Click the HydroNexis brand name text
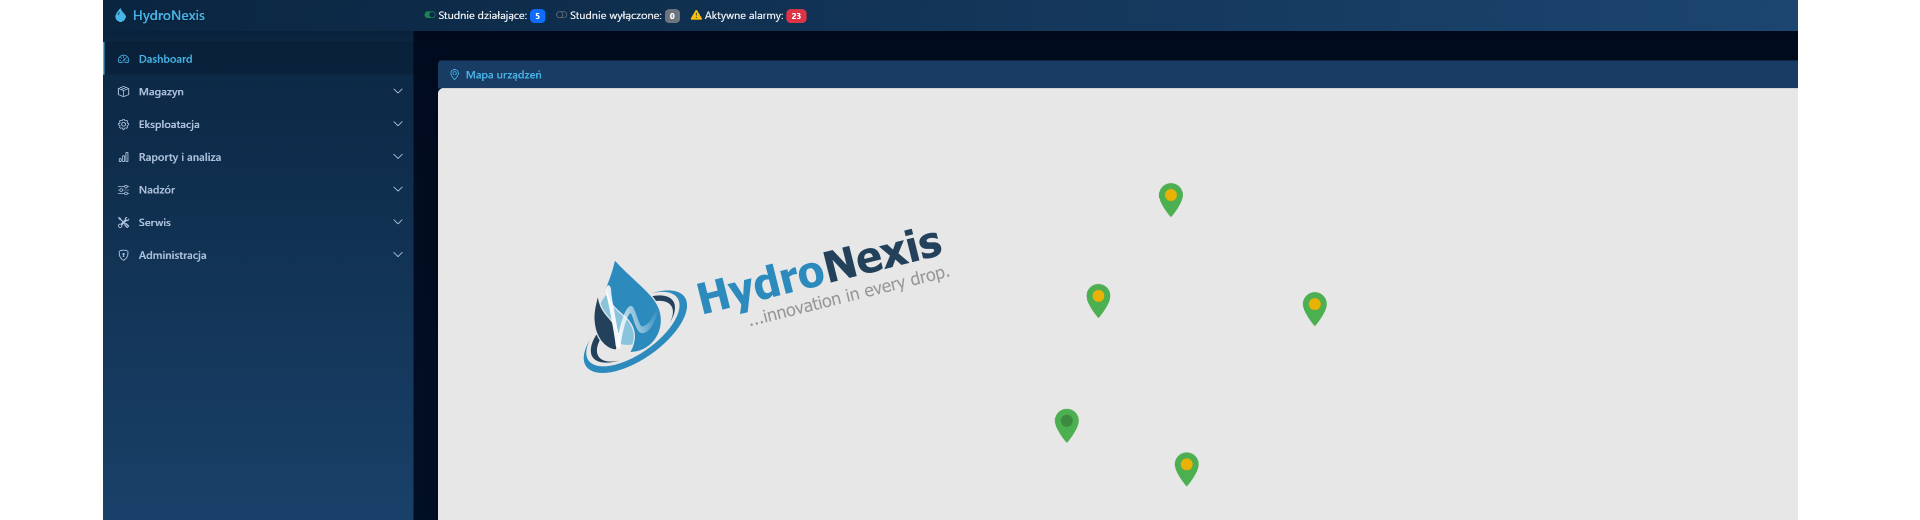Image resolution: width=1920 pixels, height=520 pixels. pos(169,15)
